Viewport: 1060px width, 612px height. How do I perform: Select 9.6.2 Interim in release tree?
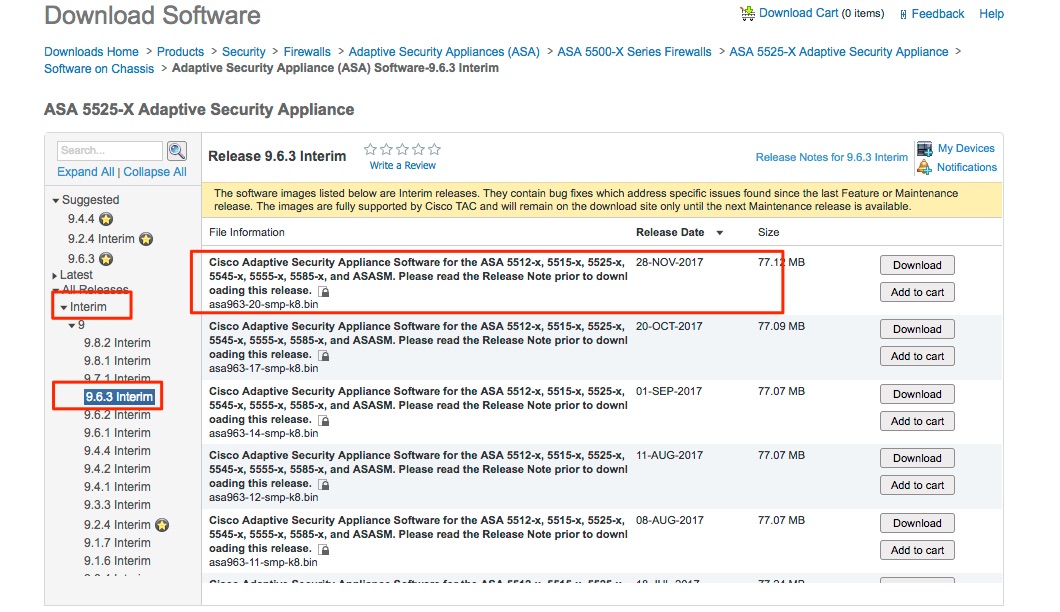point(117,415)
